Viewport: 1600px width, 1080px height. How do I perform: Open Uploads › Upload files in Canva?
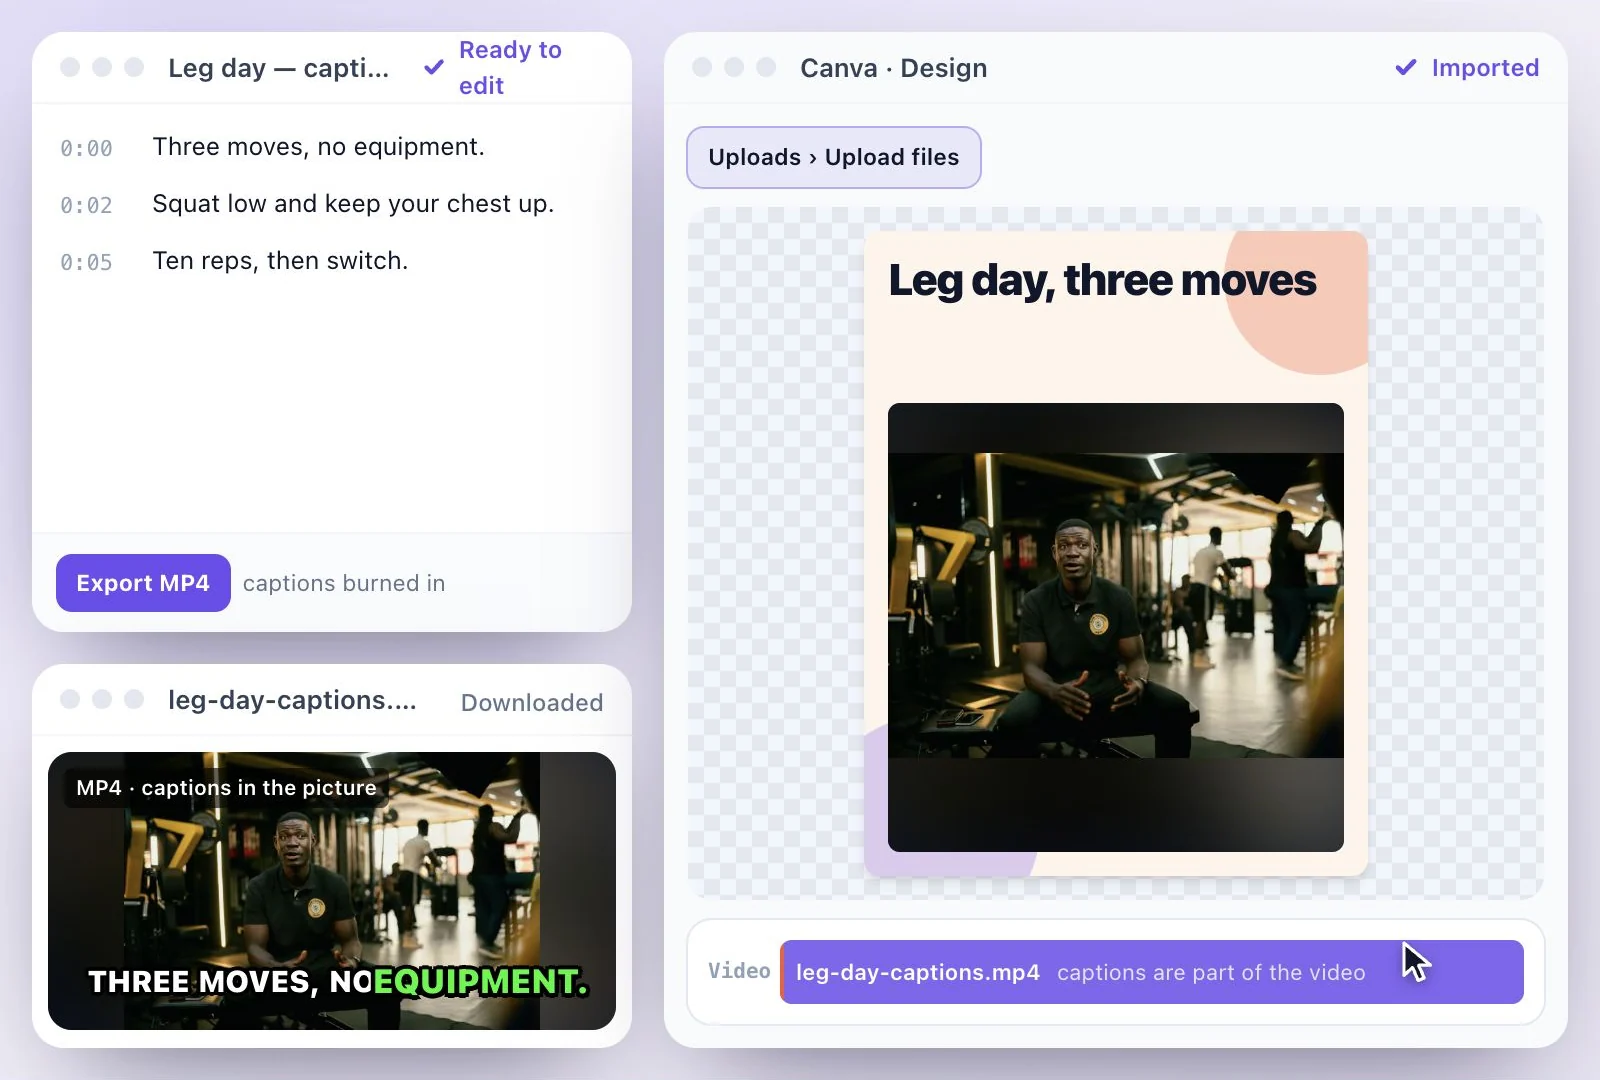click(x=833, y=157)
